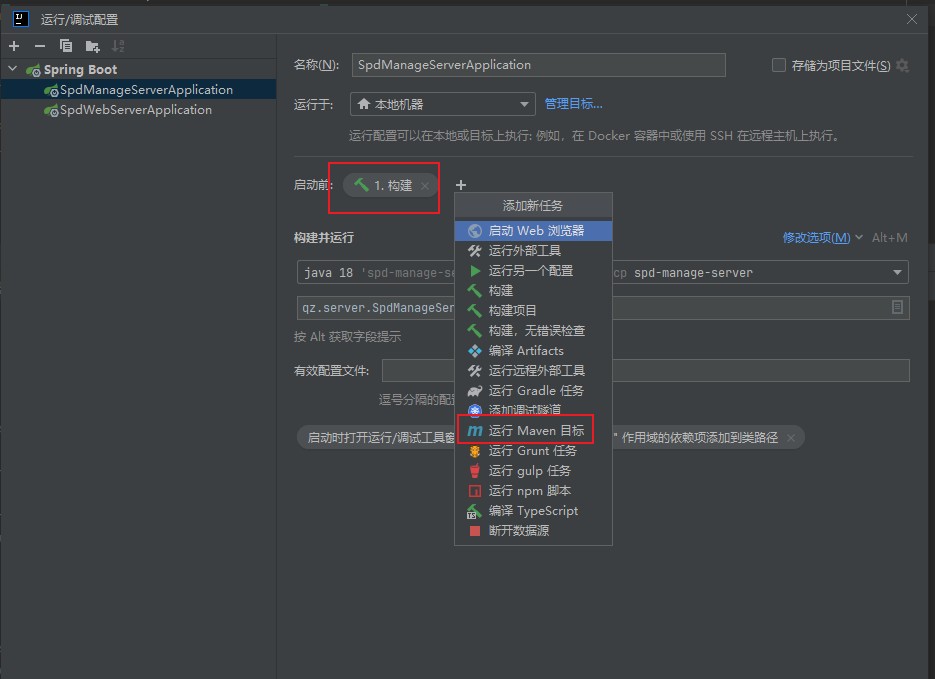Image resolution: width=935 pixels, height=679 pixels.
Task: Choose 运行 Gradle 任务 menu entry
Action: 533,390
